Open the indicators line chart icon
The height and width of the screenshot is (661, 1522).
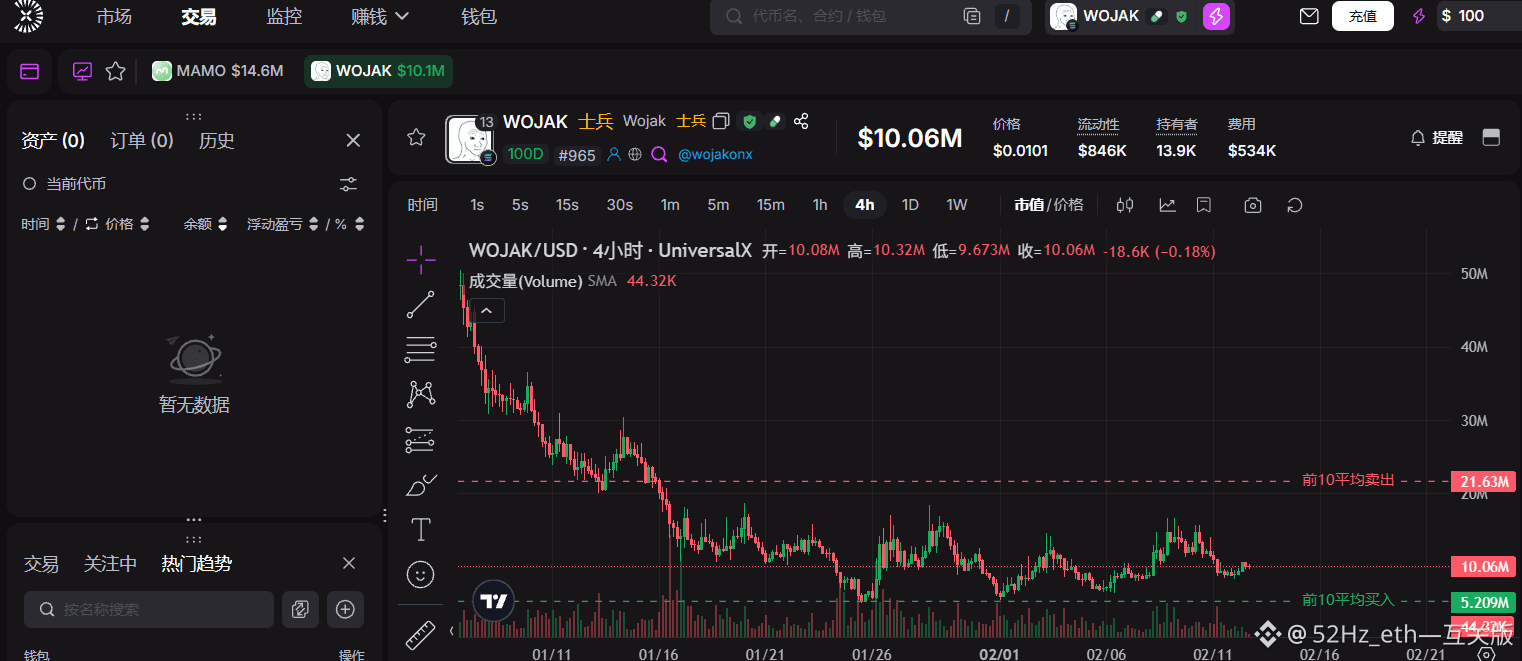tap(1167, 205)
